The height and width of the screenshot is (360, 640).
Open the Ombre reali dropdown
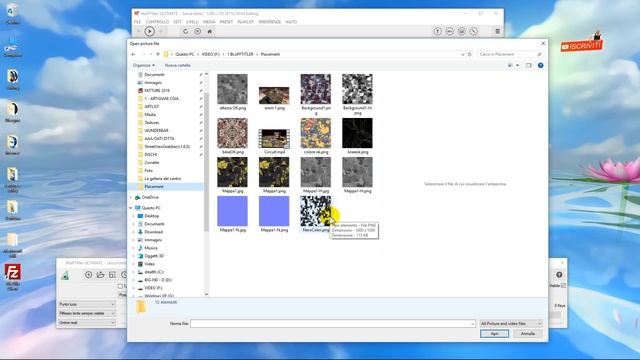(87, 323)
